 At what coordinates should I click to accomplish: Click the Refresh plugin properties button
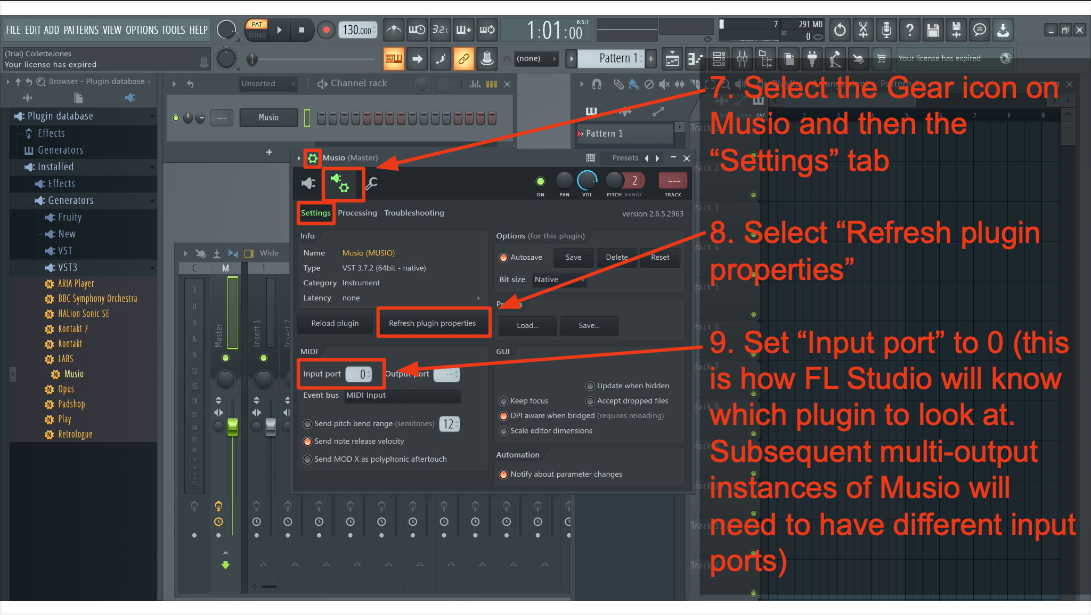pos(433,324)
